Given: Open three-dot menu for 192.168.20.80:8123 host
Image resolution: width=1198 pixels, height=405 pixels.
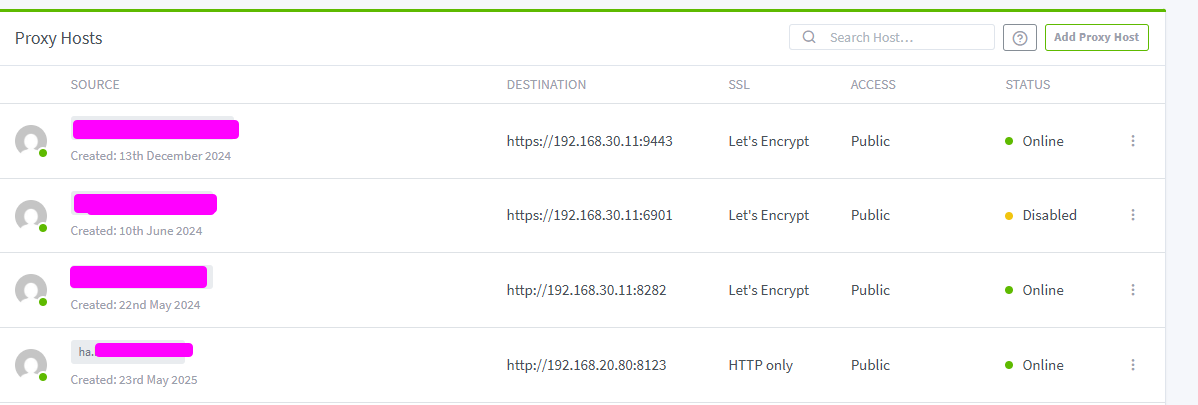Looking at the screenshot, I should click(1133, 364).
